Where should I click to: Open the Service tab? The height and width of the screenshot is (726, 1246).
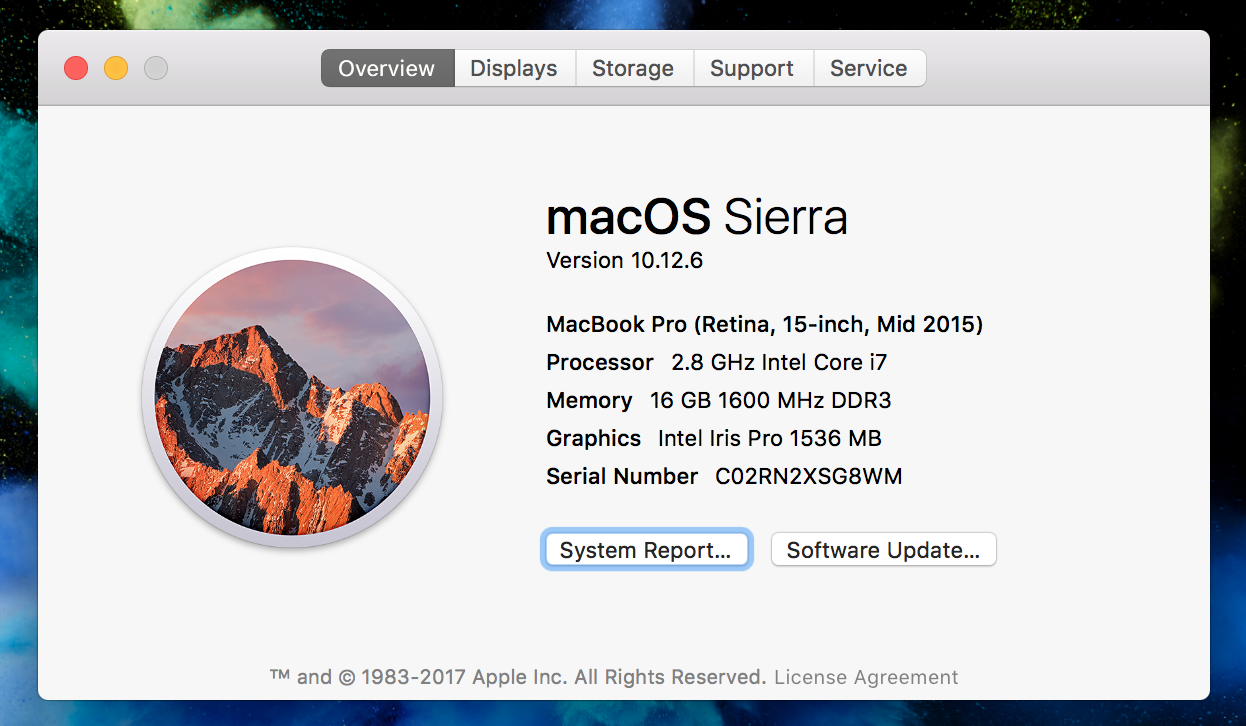[x=869, y=68]
